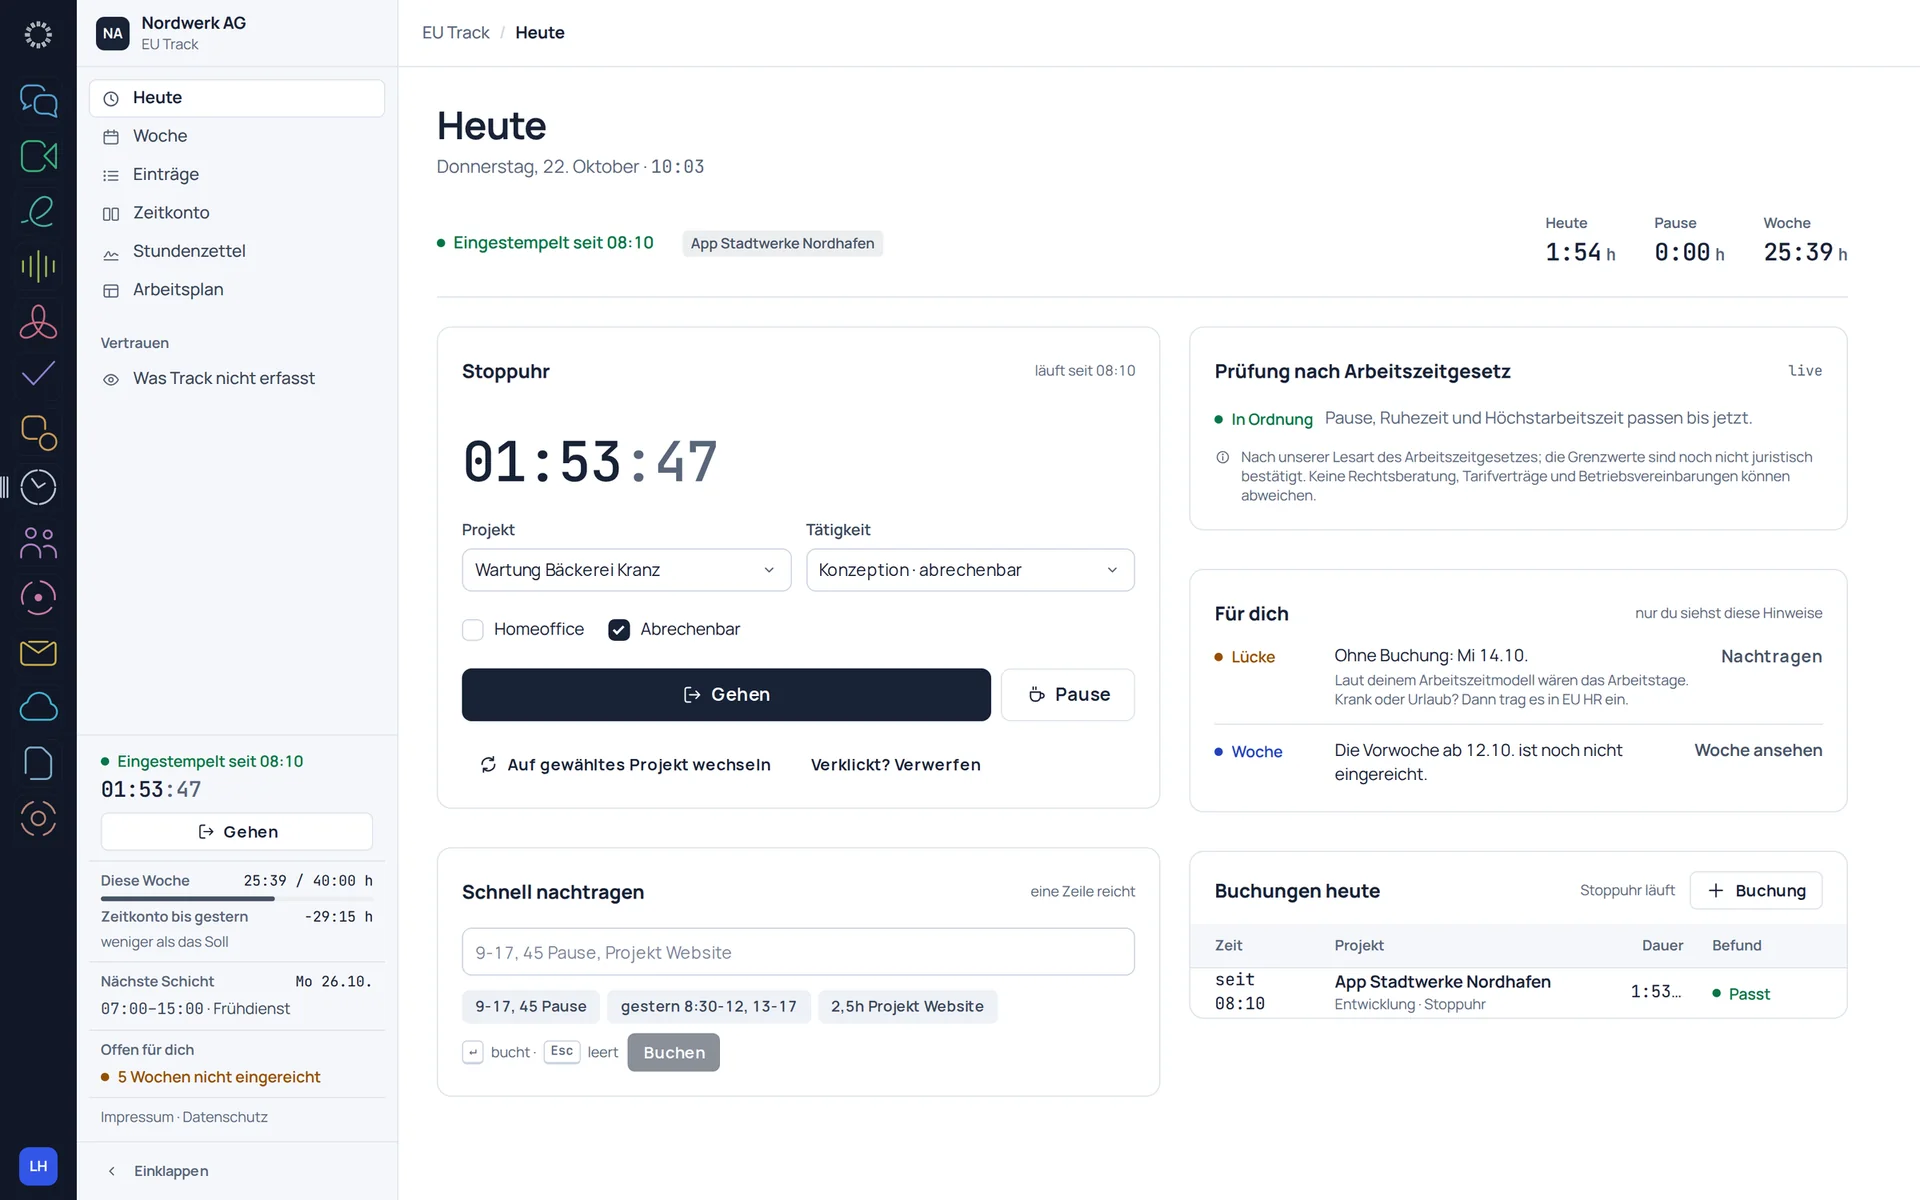
Task: Click the Nachtragen link for the Lücke
Action: pos(1771,657)
